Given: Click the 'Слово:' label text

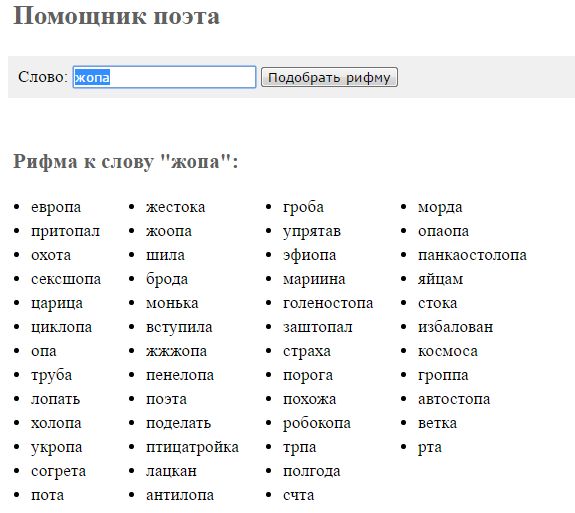Looking at the screenshot, I should click(43, 77).
